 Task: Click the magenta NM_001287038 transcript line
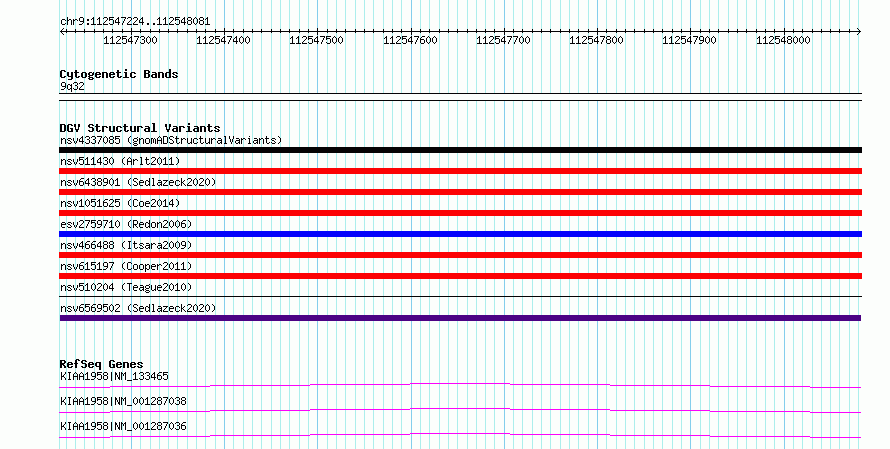click(x=460, y=410)
